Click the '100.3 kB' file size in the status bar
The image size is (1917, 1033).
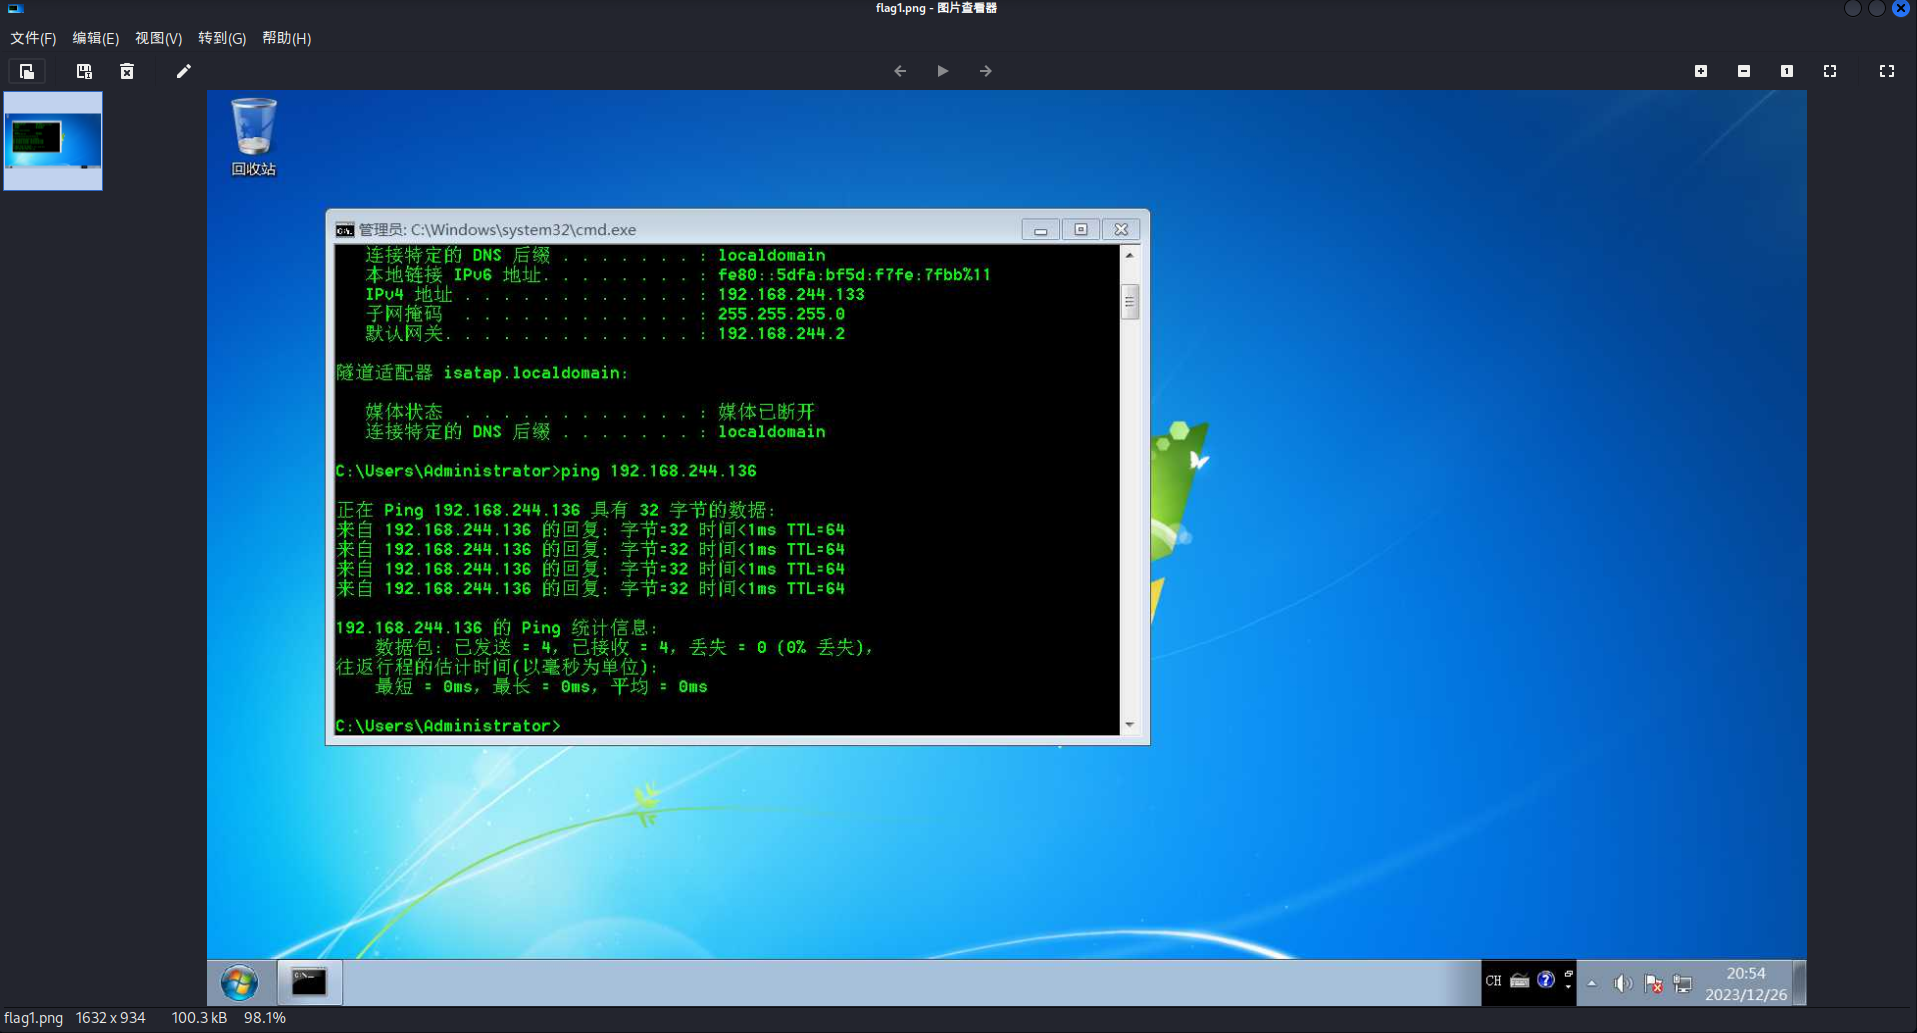point(199,1018)
